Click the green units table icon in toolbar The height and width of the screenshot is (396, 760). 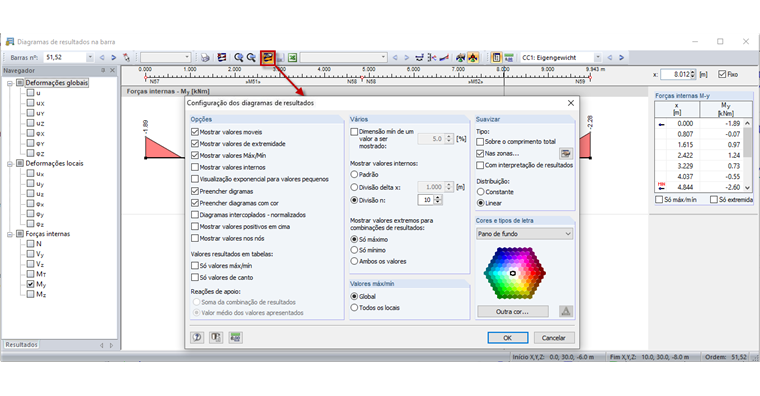click(509, 58)
